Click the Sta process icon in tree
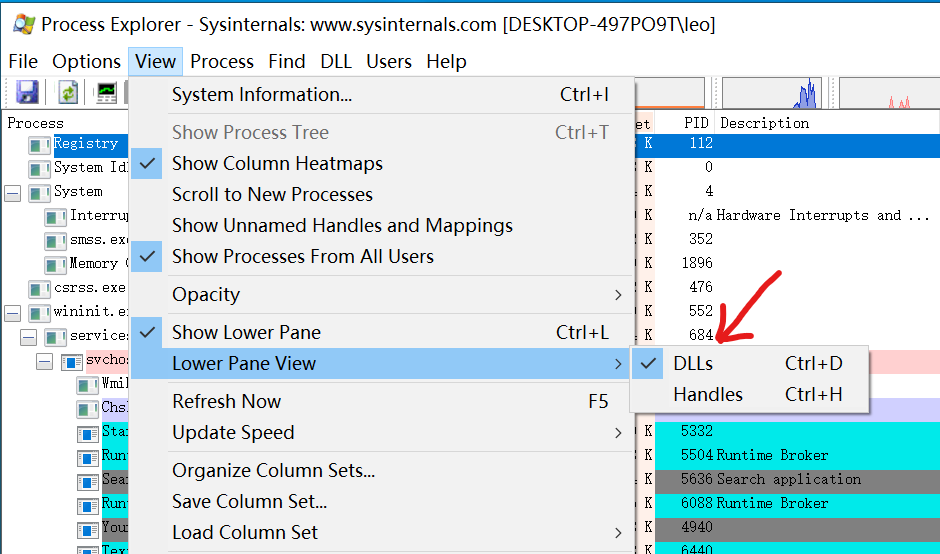This screenshot has width=940, height=554. click(x=88, y=433)
